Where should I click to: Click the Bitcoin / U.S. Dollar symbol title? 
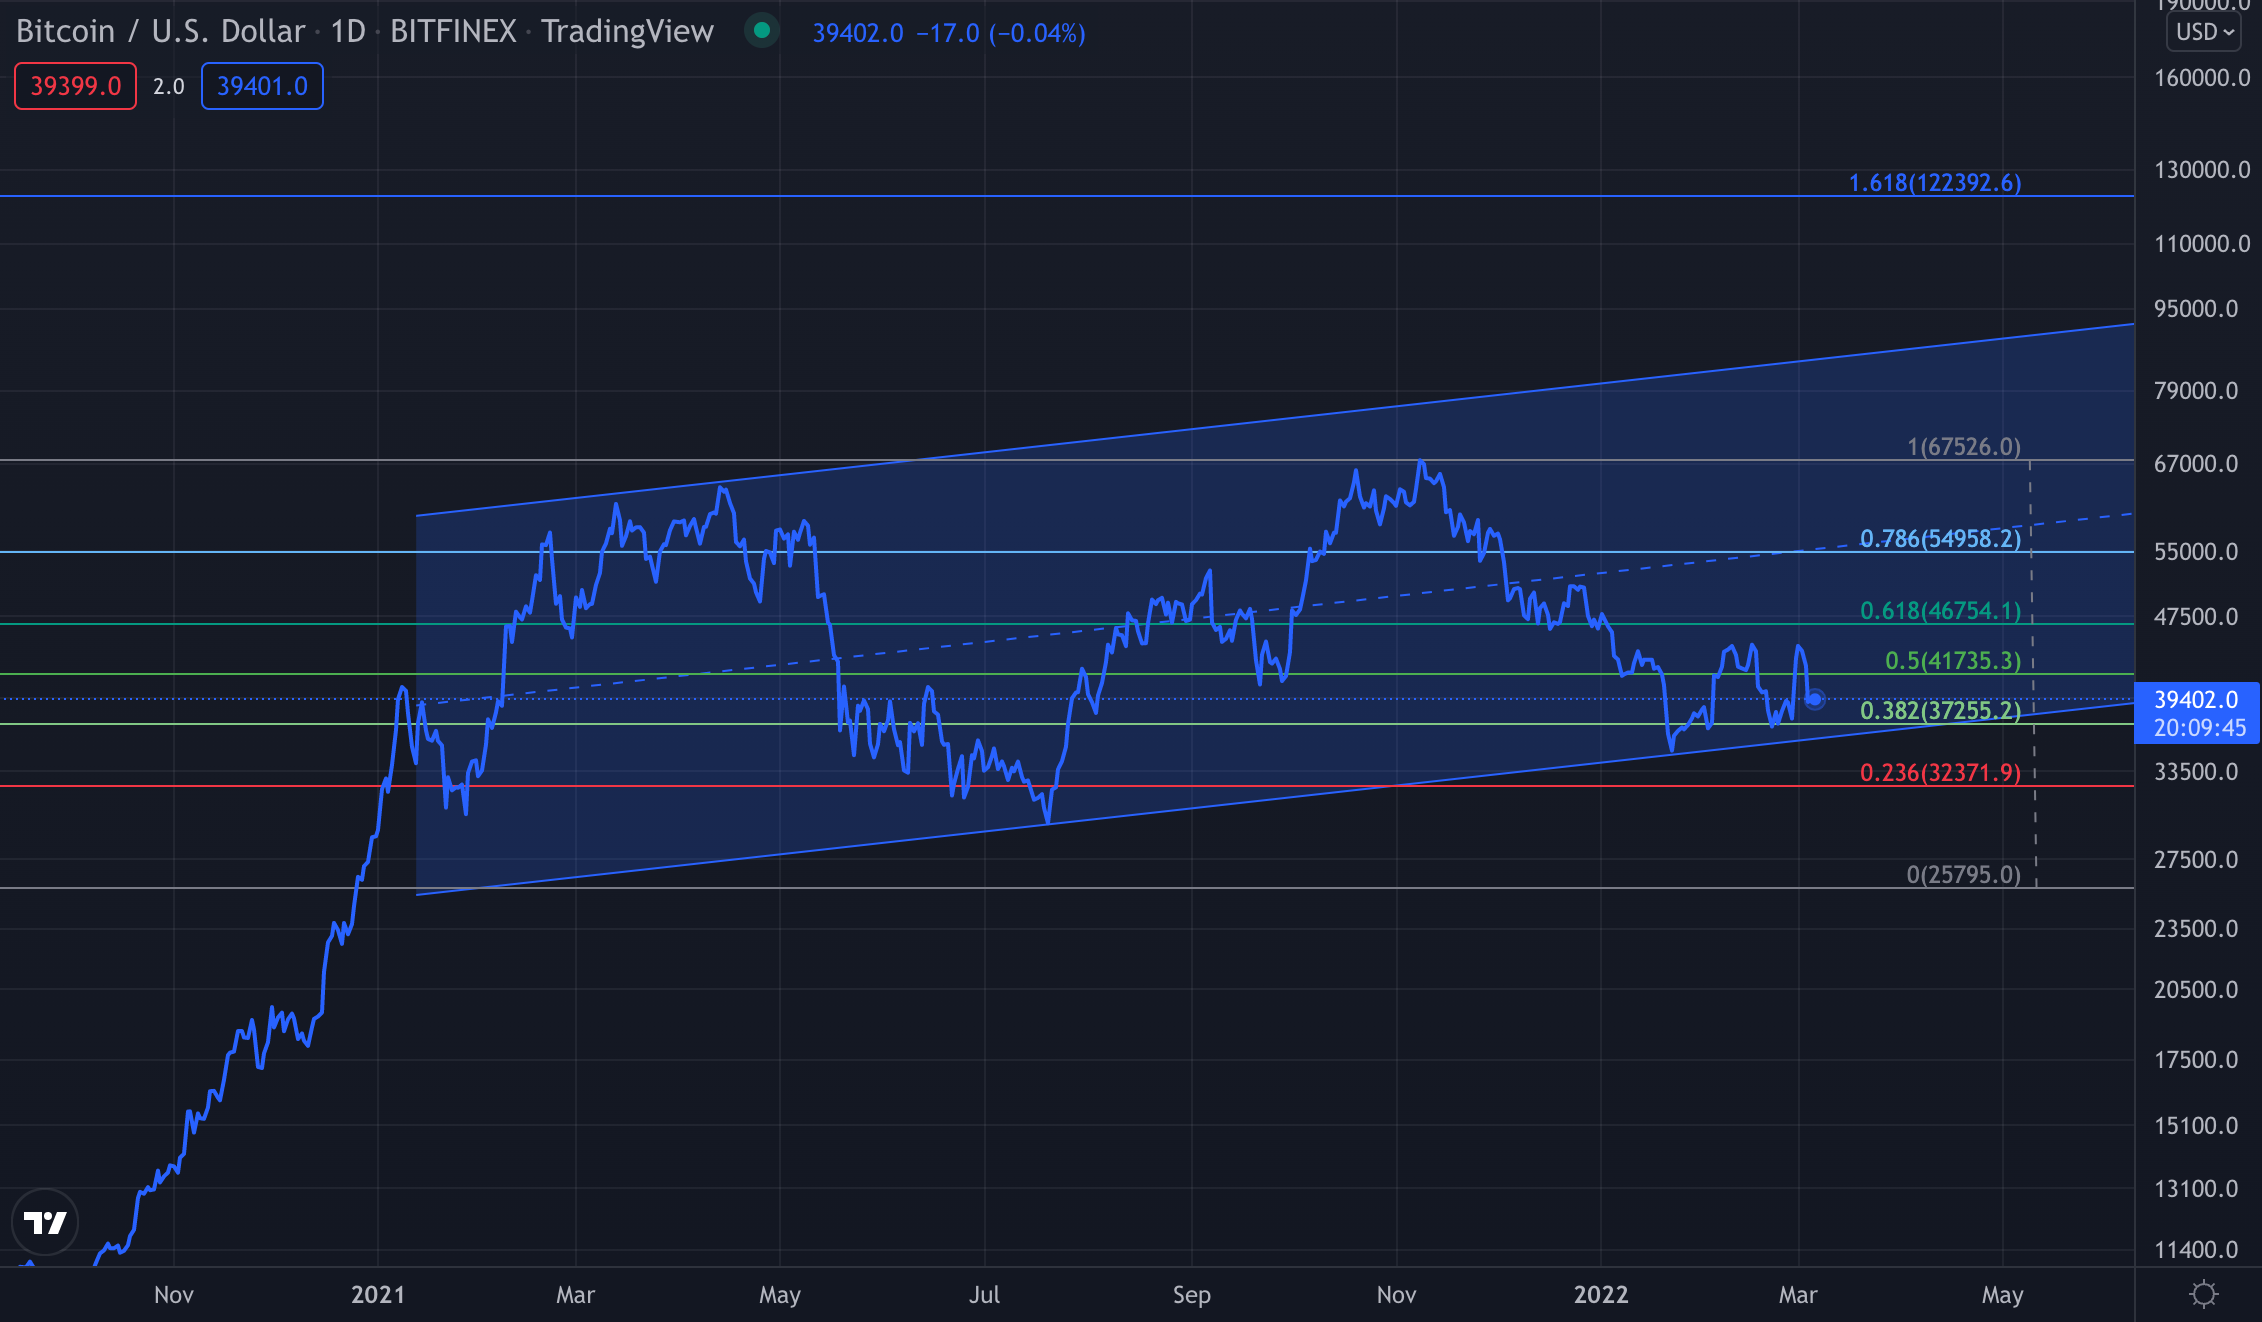(160, 32)
